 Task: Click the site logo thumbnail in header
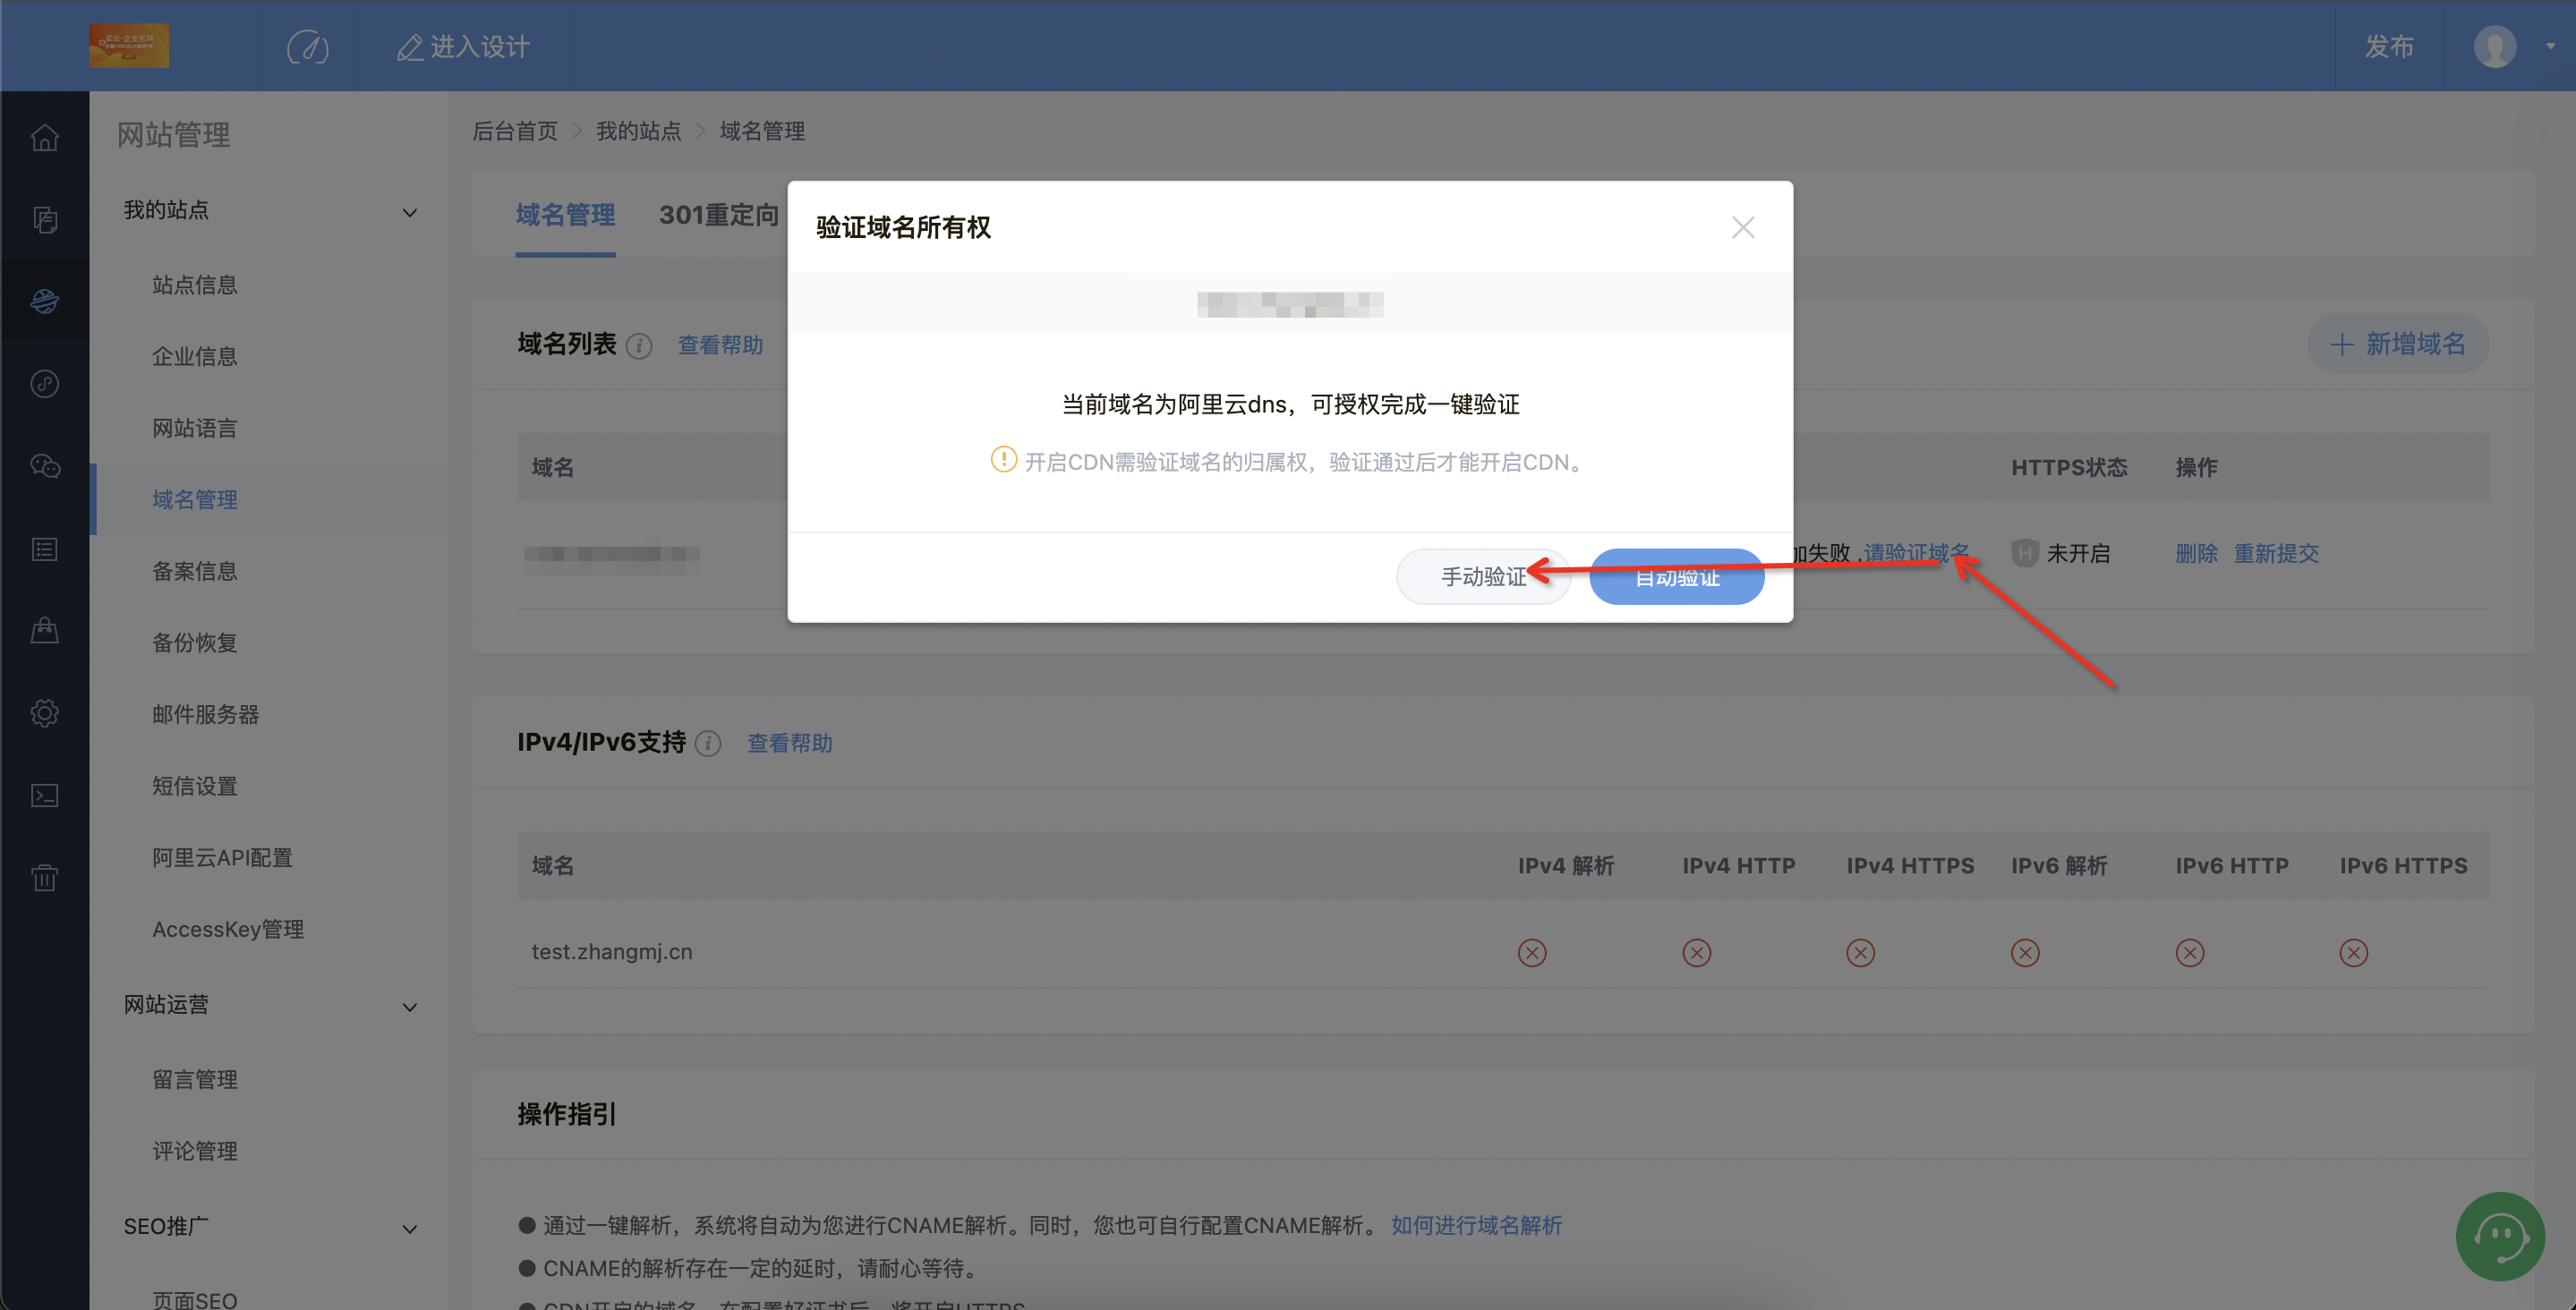point(129,46)
